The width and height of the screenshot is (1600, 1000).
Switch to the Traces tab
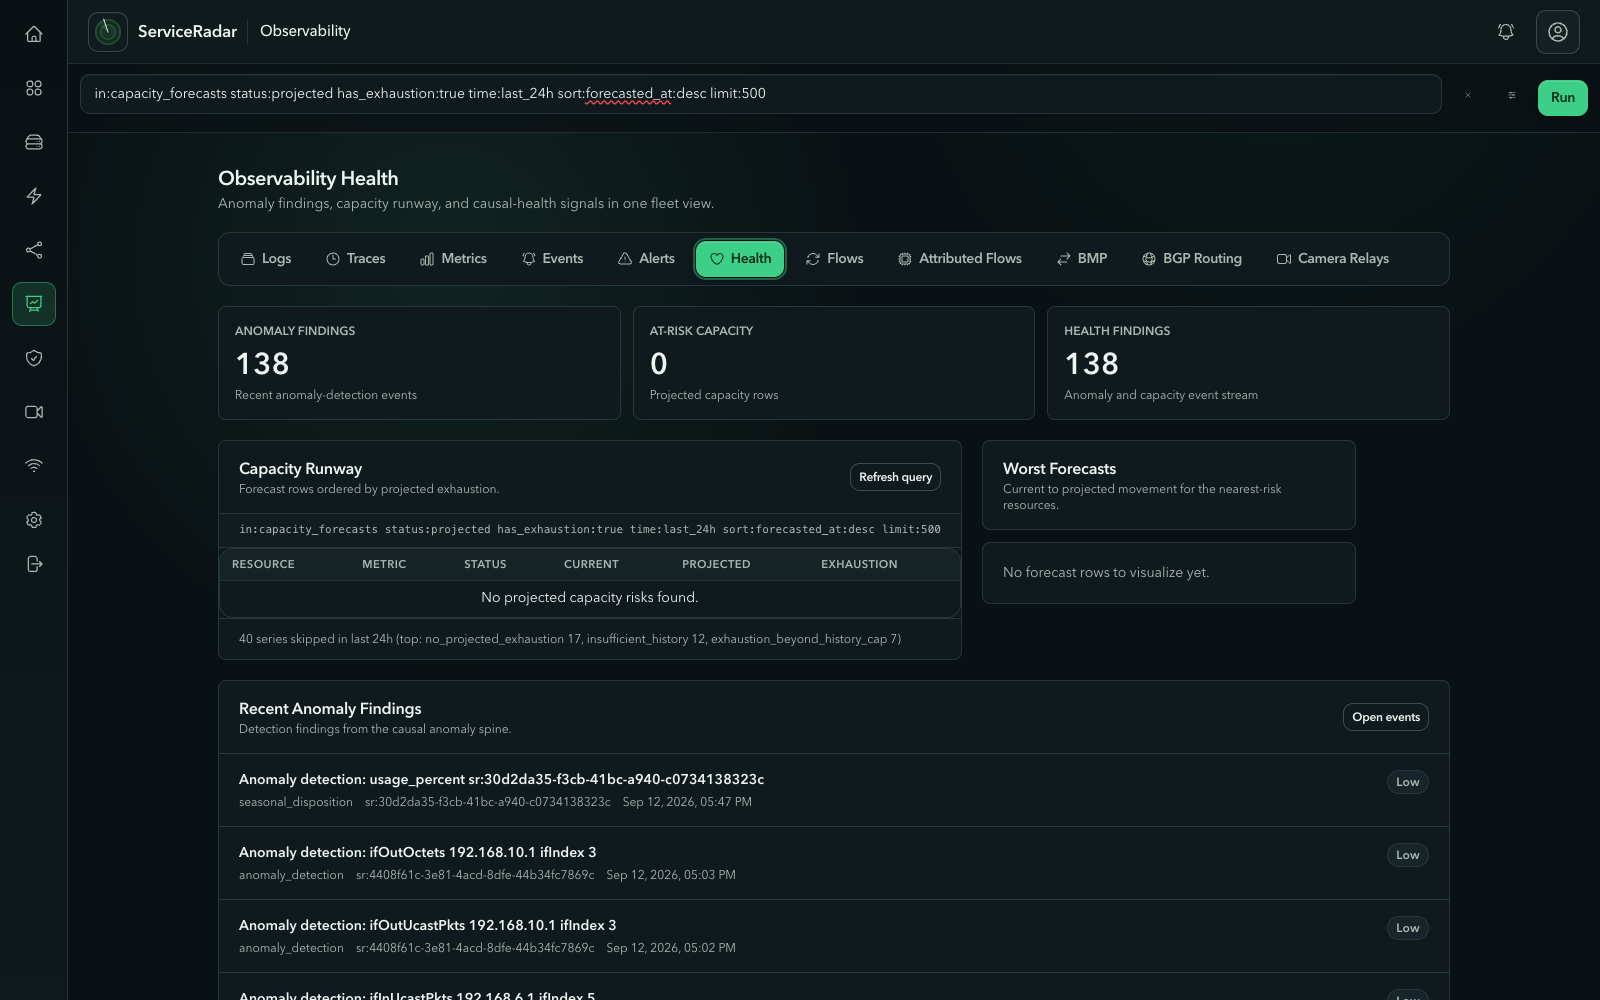(x=356, y=259)
